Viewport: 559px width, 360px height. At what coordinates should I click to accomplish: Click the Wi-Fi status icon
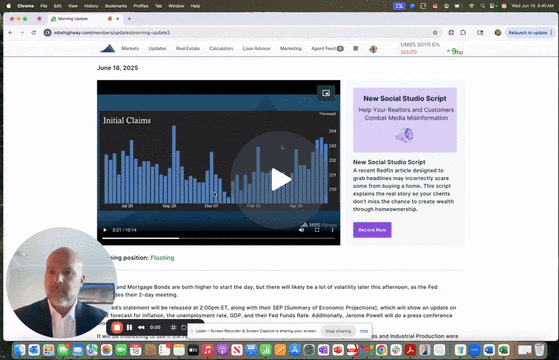click(472, 6)
